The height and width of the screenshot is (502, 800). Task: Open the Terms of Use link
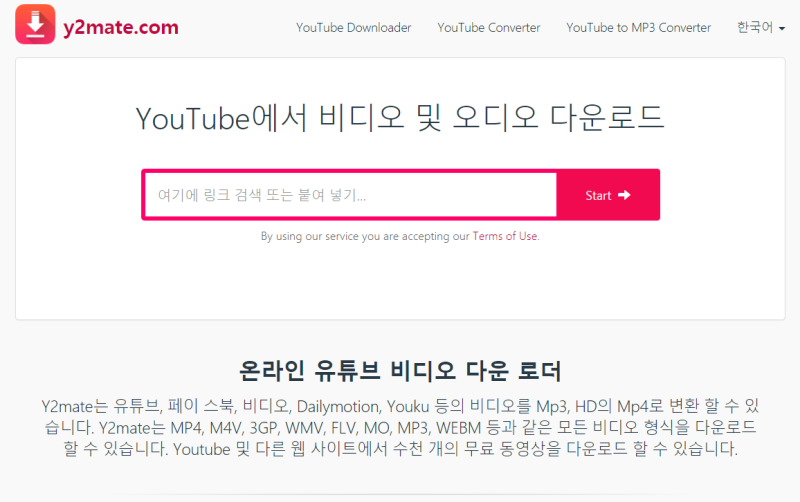[505, 236]
